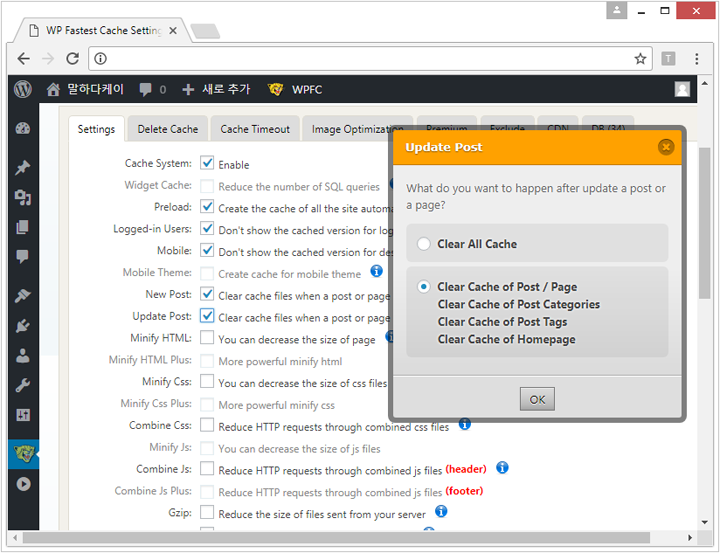Screen dimensions: 720x553
Task: Open the WordPress Dashboard sidebar icon
Action: [22, 128]
